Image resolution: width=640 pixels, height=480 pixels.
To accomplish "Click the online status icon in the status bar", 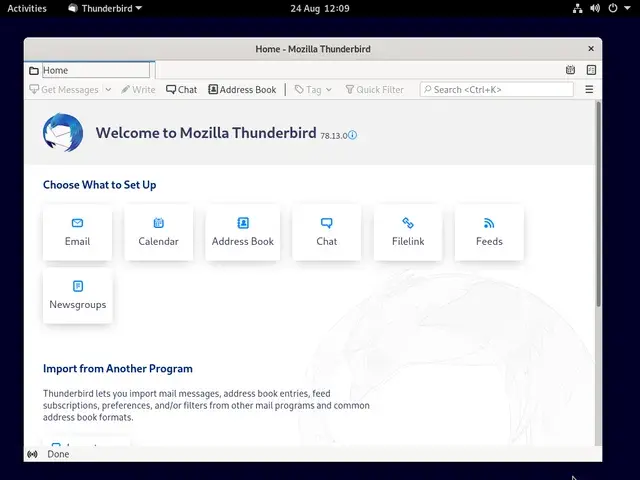I will click(32, 454).
